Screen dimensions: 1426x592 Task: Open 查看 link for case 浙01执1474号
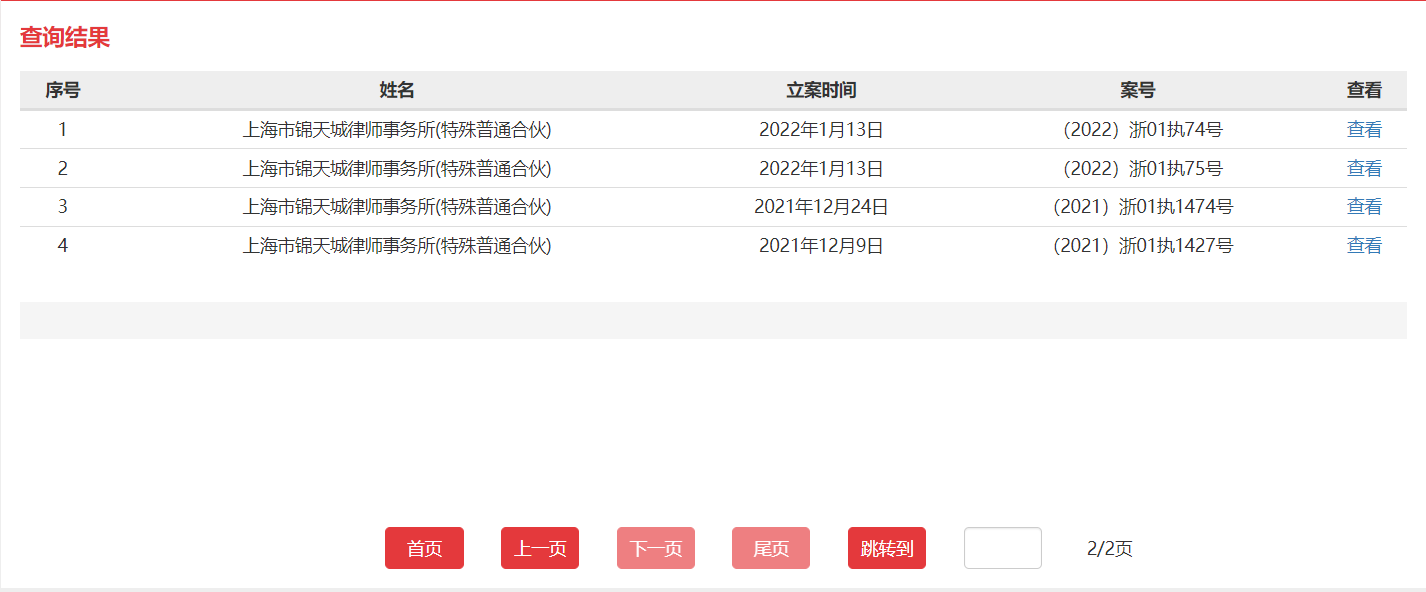1364,207
